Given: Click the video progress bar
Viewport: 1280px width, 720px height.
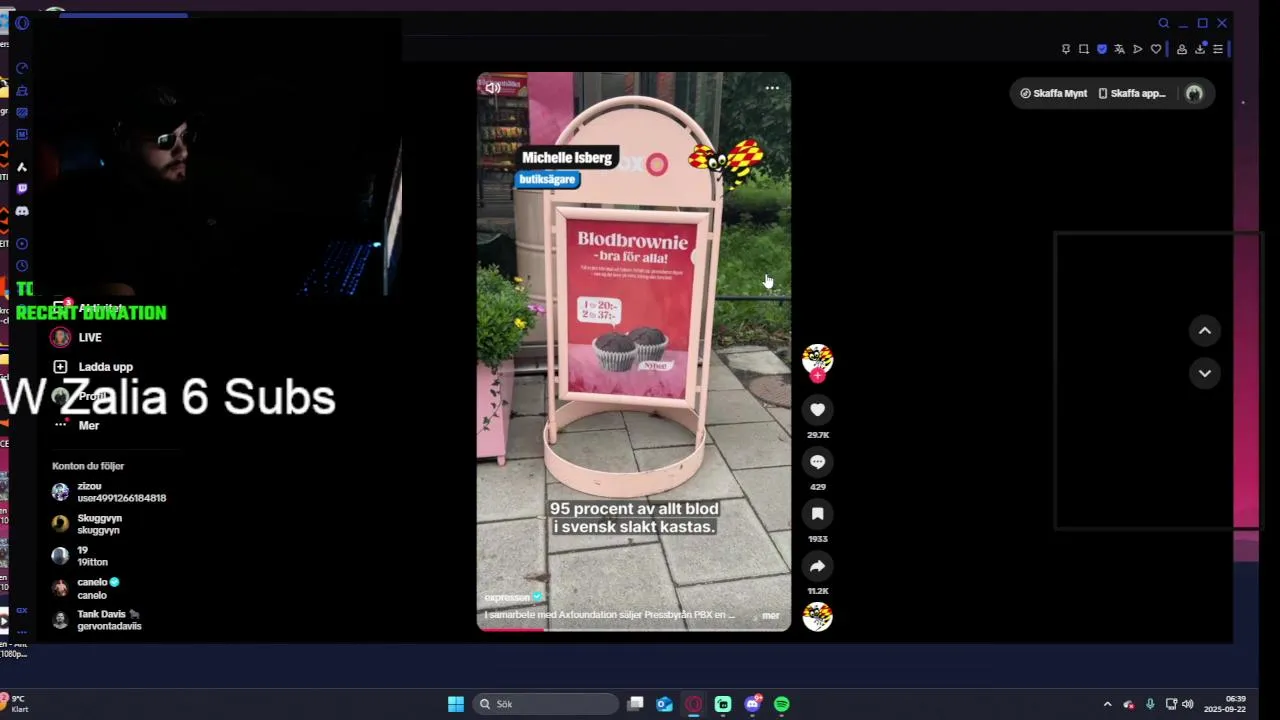Looking at the screenshot, I should point(634,629).
